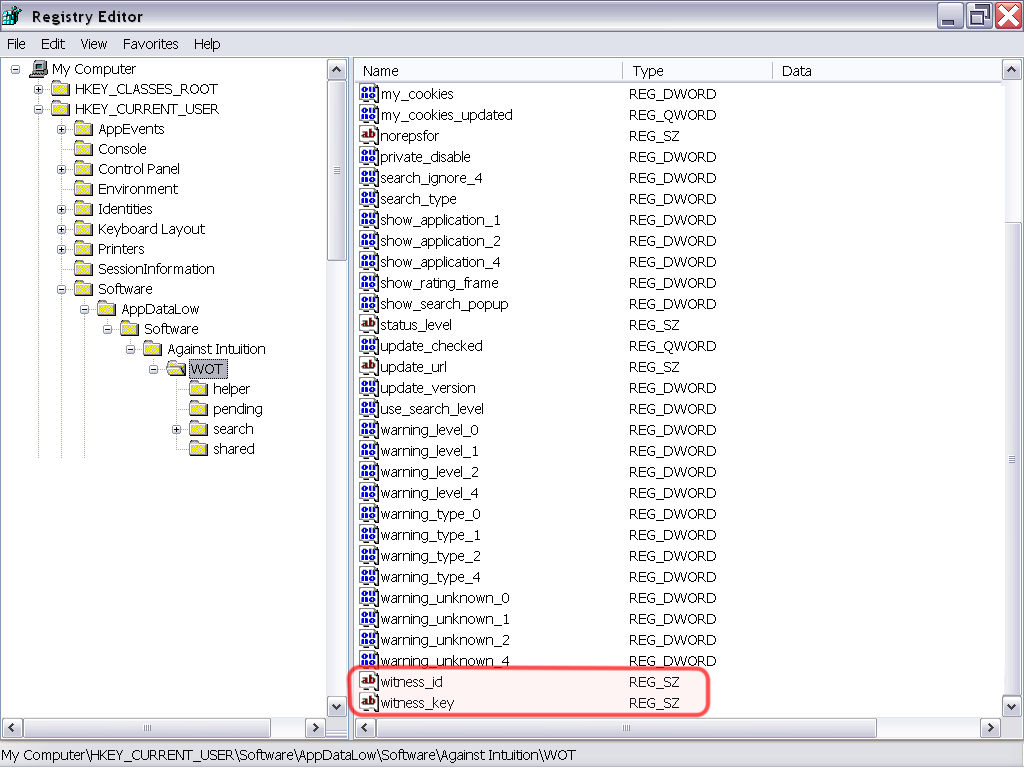Sort values by Type column header
The height and width of the screenshot is (768, 1024).
coord(697,71)
